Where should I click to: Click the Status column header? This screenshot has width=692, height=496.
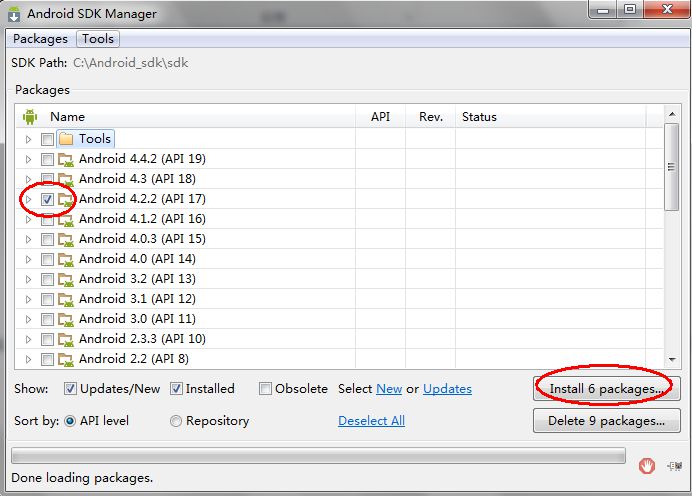pyautogui.click(x=551, y=117)
